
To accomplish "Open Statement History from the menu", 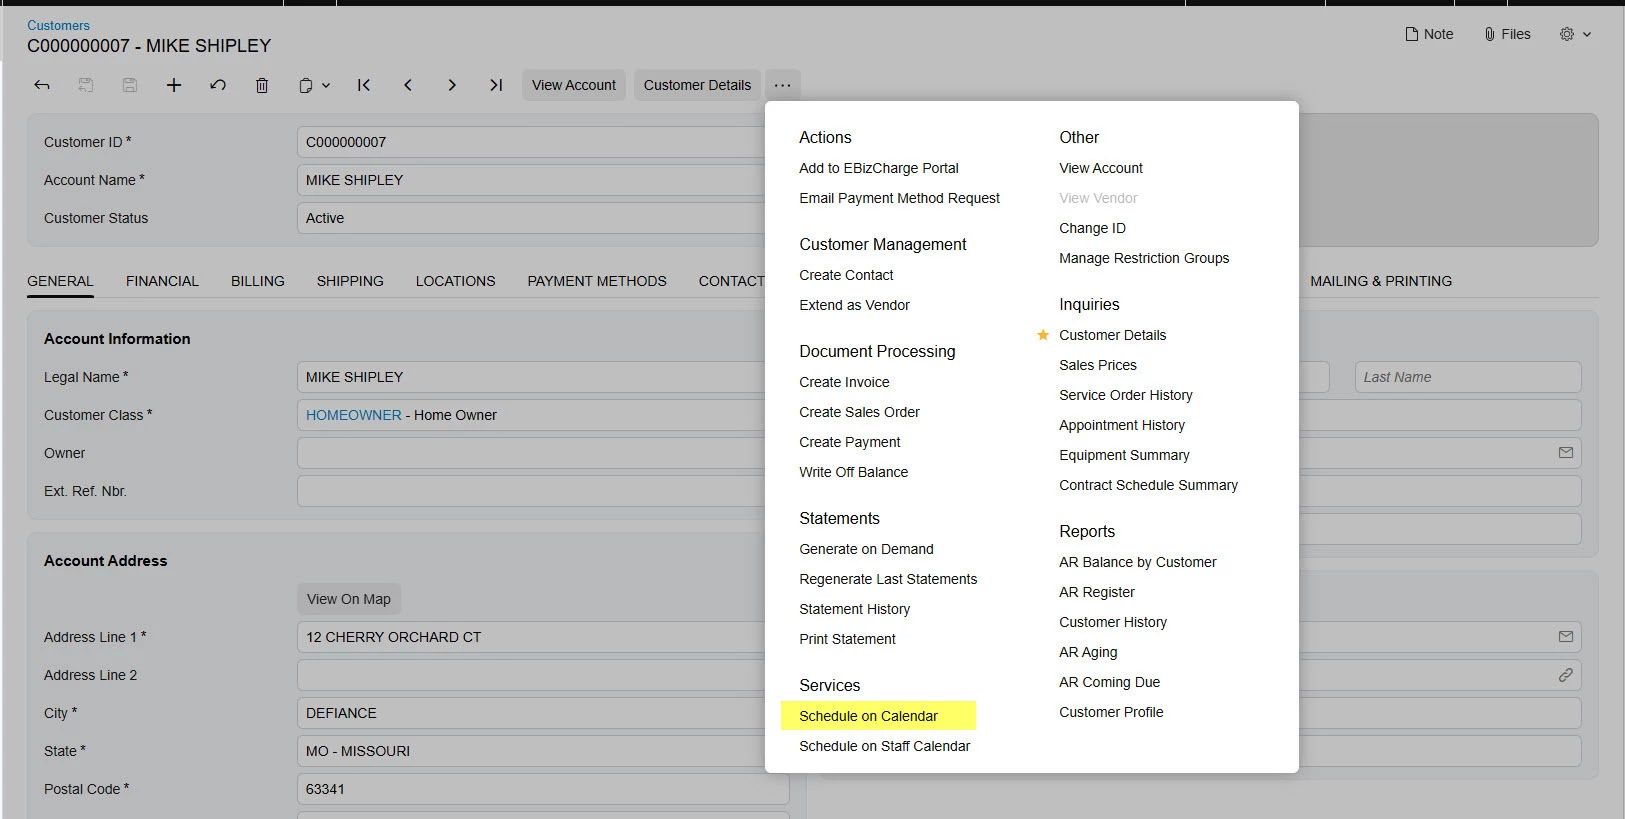I will [x=854, y=609].
